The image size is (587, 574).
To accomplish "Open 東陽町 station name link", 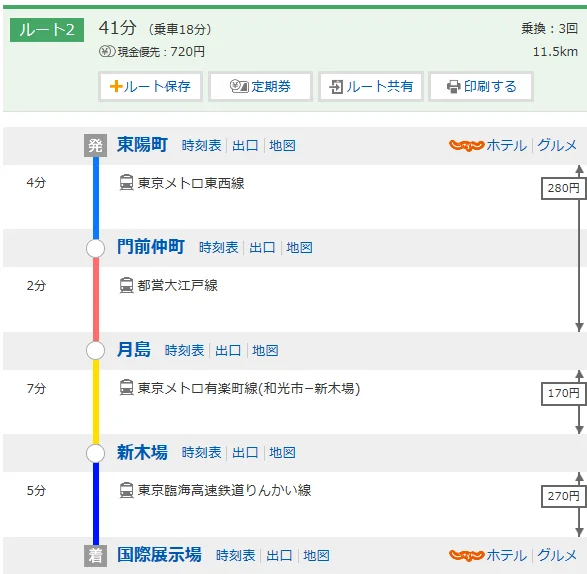I will point(142,145).
